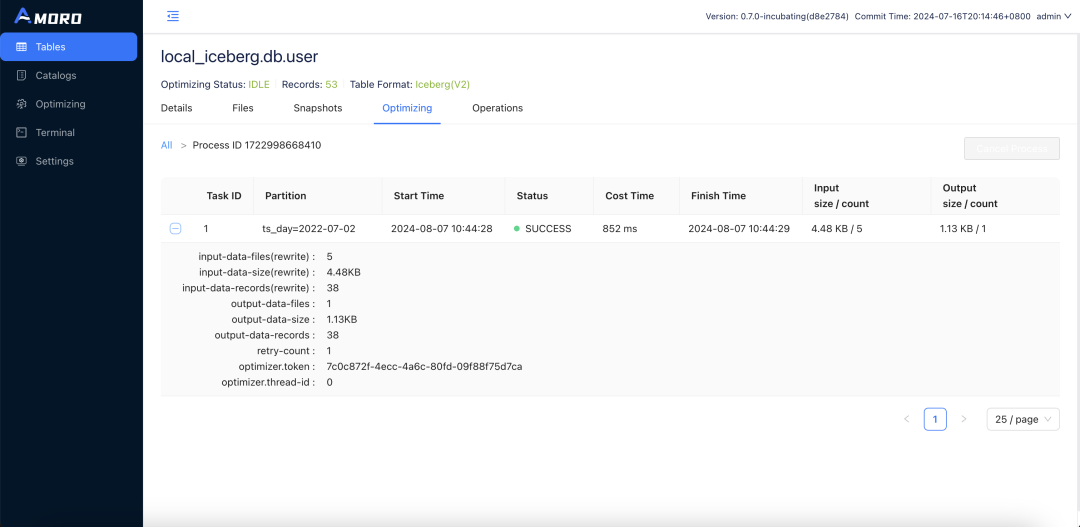Open the Files tab
The height and width of the screenshot is (527, 1080).
coord(243,108)
